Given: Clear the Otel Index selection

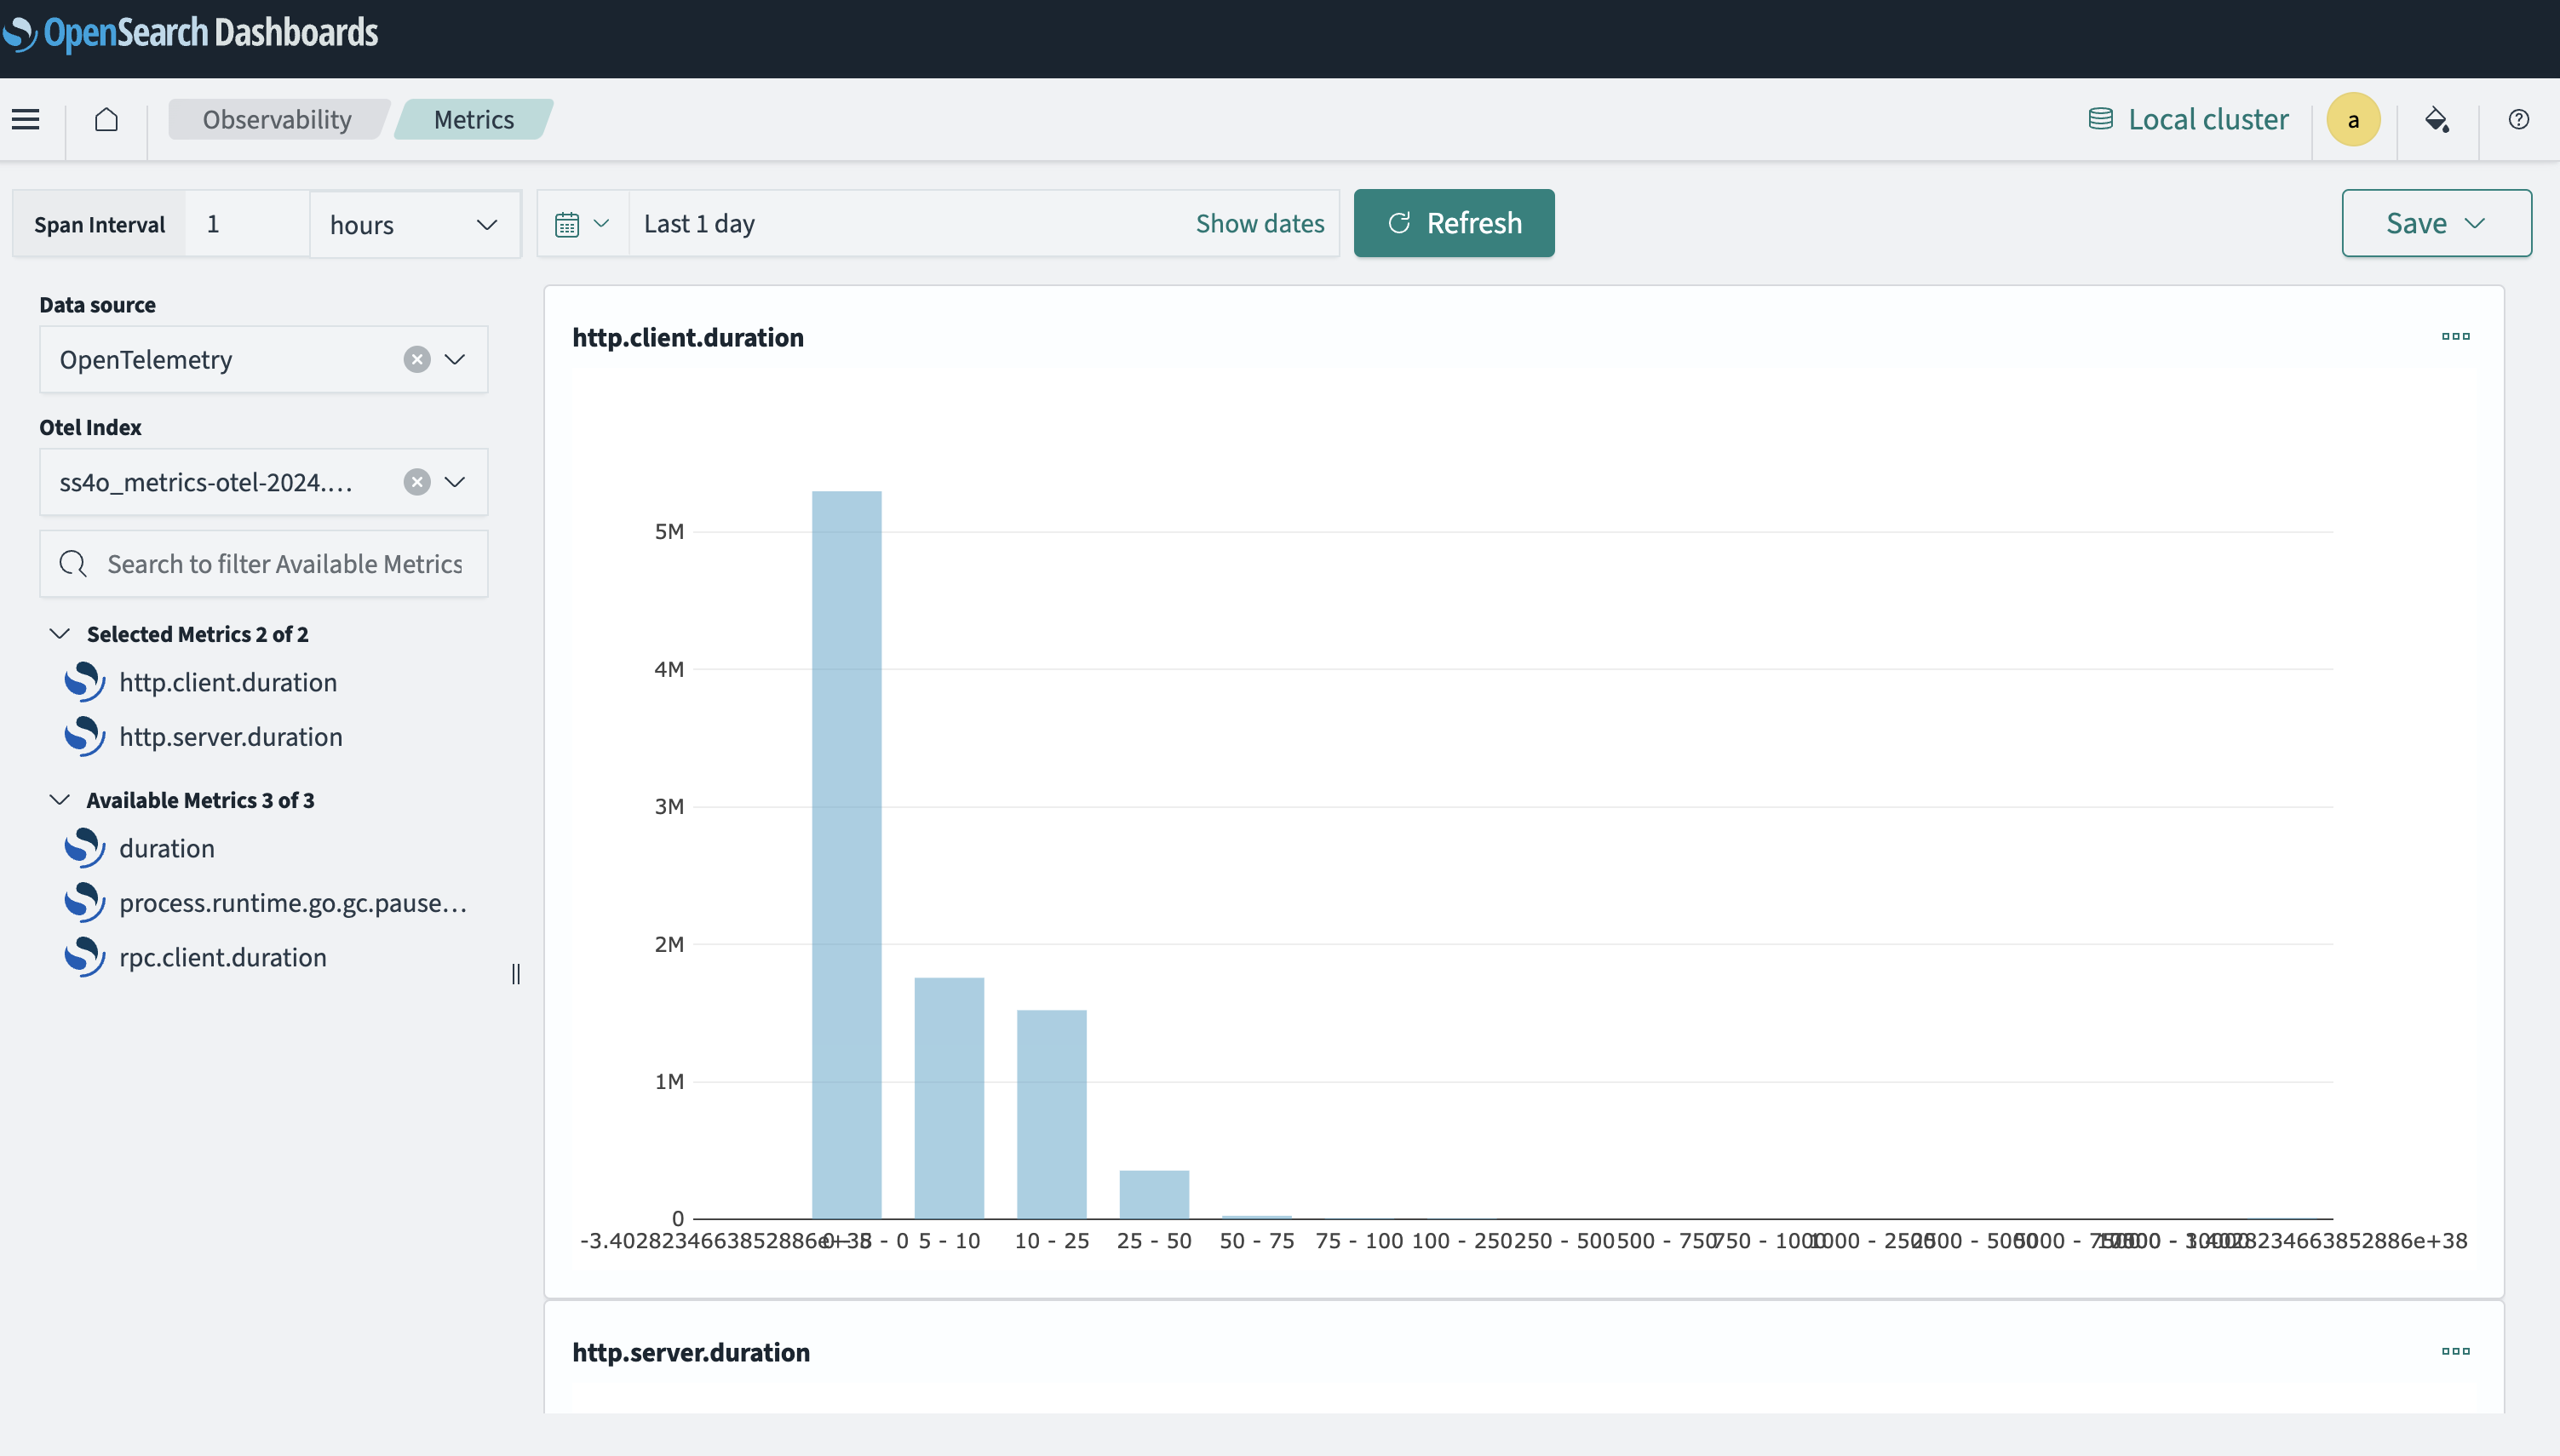Looking at the screenshot, I should (417, 483).
